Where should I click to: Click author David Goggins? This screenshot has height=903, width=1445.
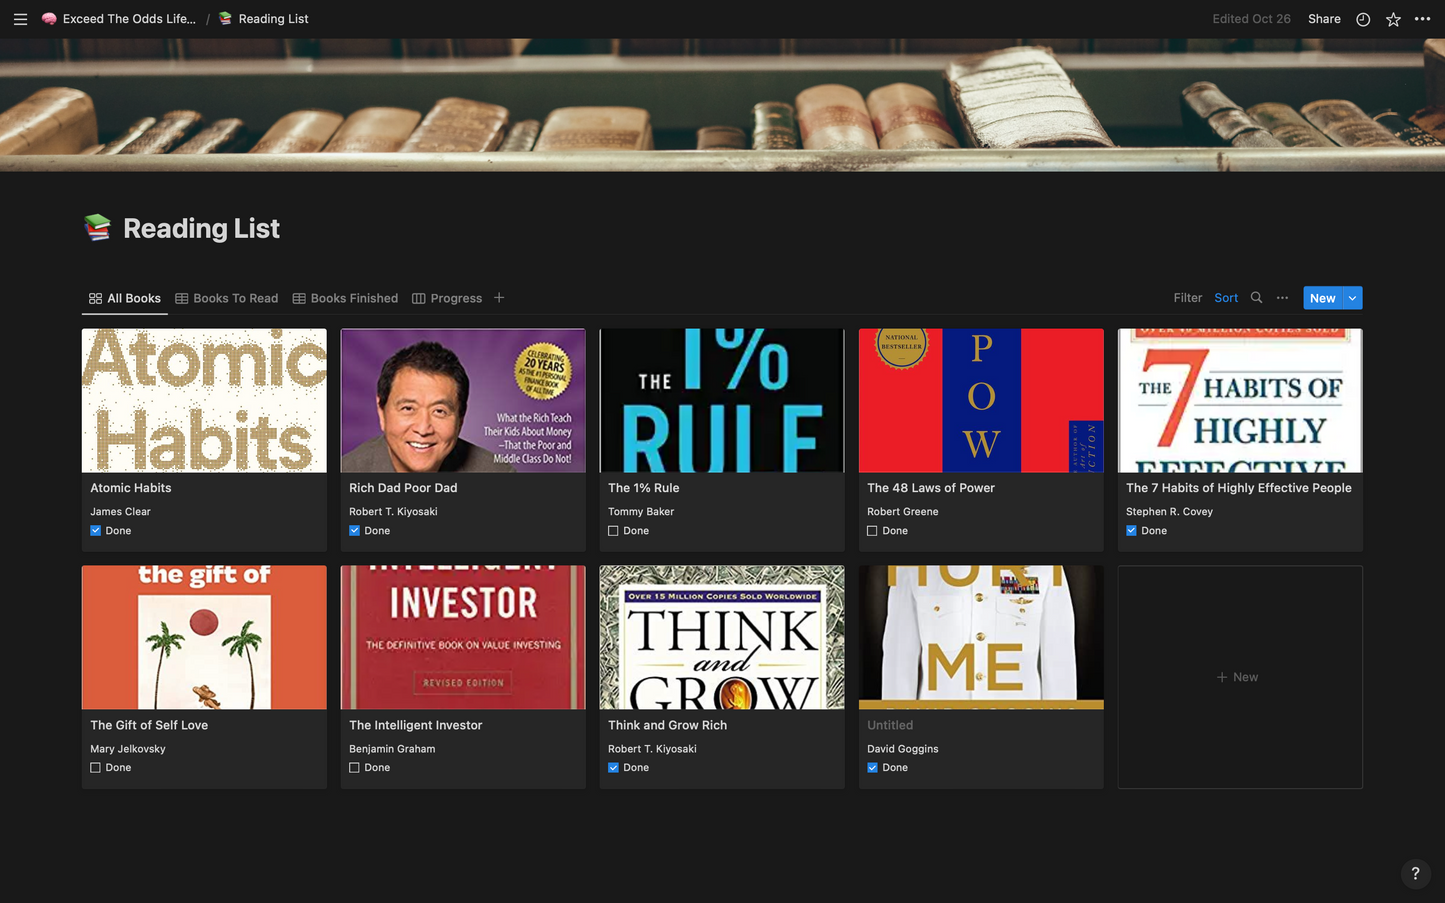click(903, 748)
